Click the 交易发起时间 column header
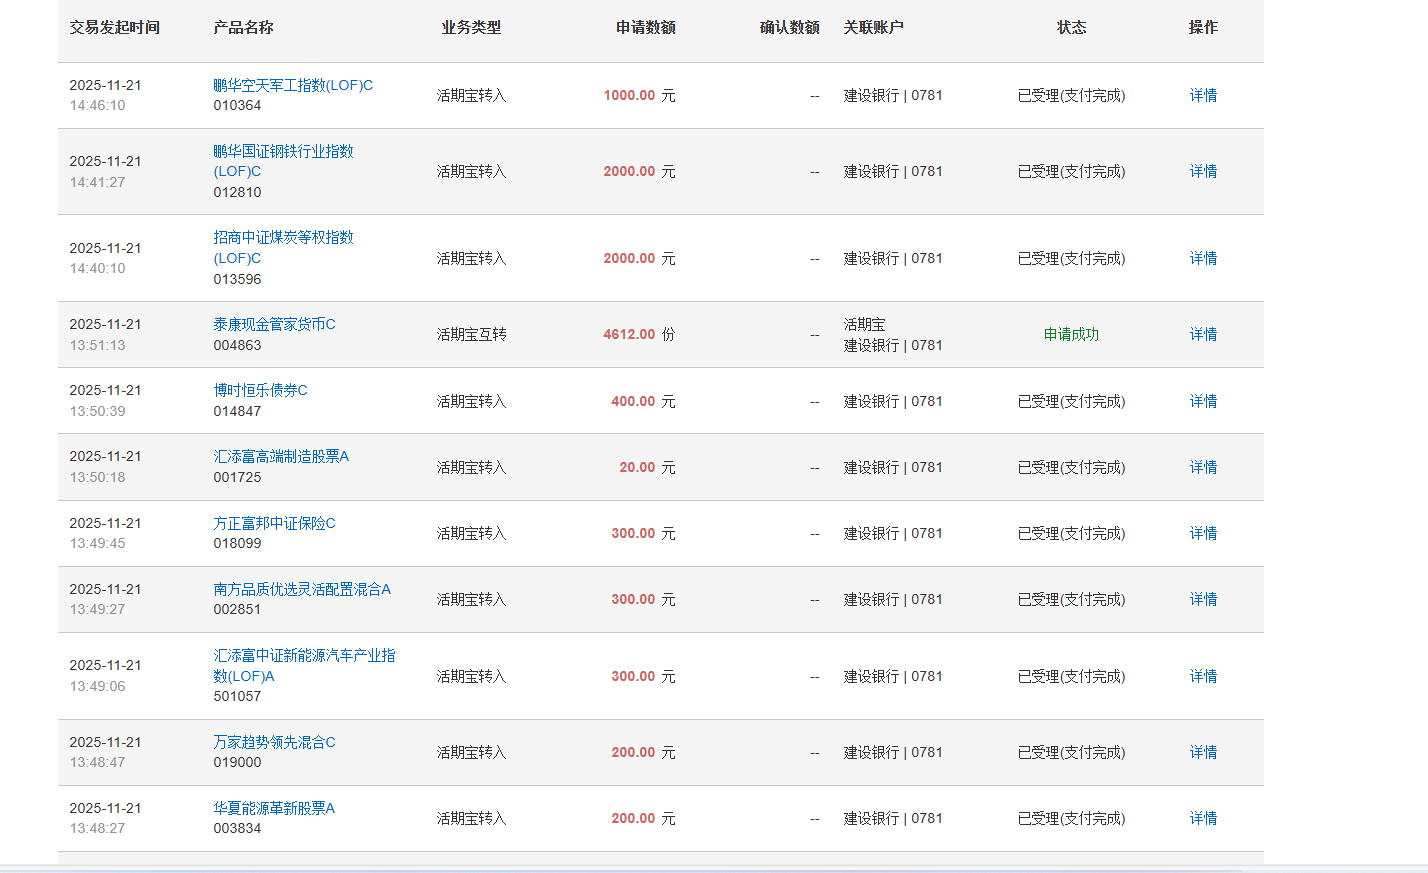Image resolution: width=1428 pixels, height=873 pixels. (114, 27)
